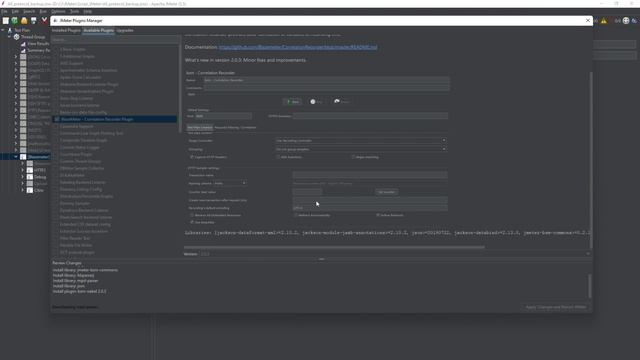Tick the Command-Line Graph Plotting Tool checkbox
640x360 pixels.
click(x=57, y=133)
